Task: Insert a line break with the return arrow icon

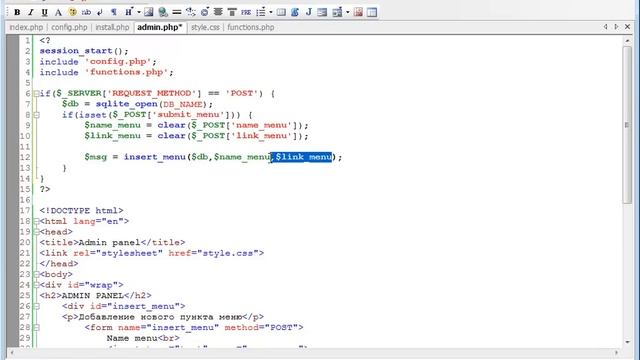Action: click(x=100, y=12)
